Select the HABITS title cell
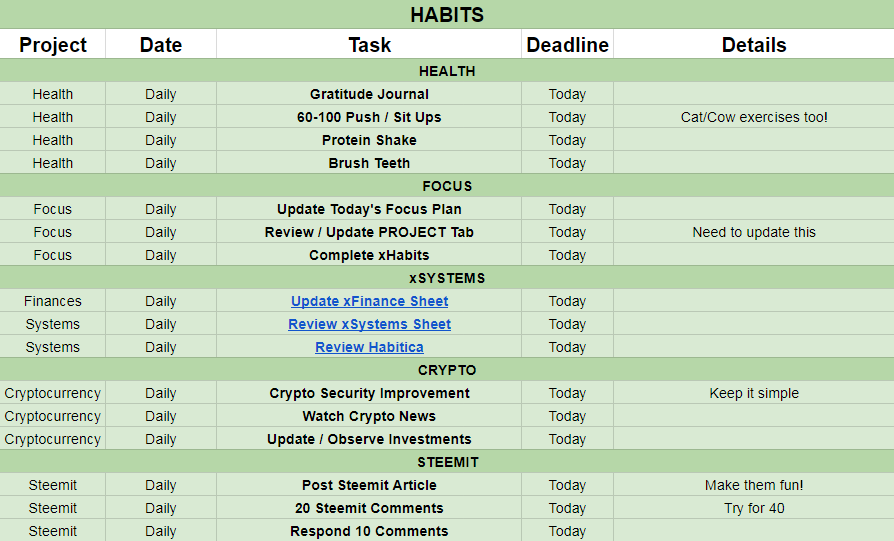Image resolution: width=894 pixels, height=541 pixels. [447, 14]
